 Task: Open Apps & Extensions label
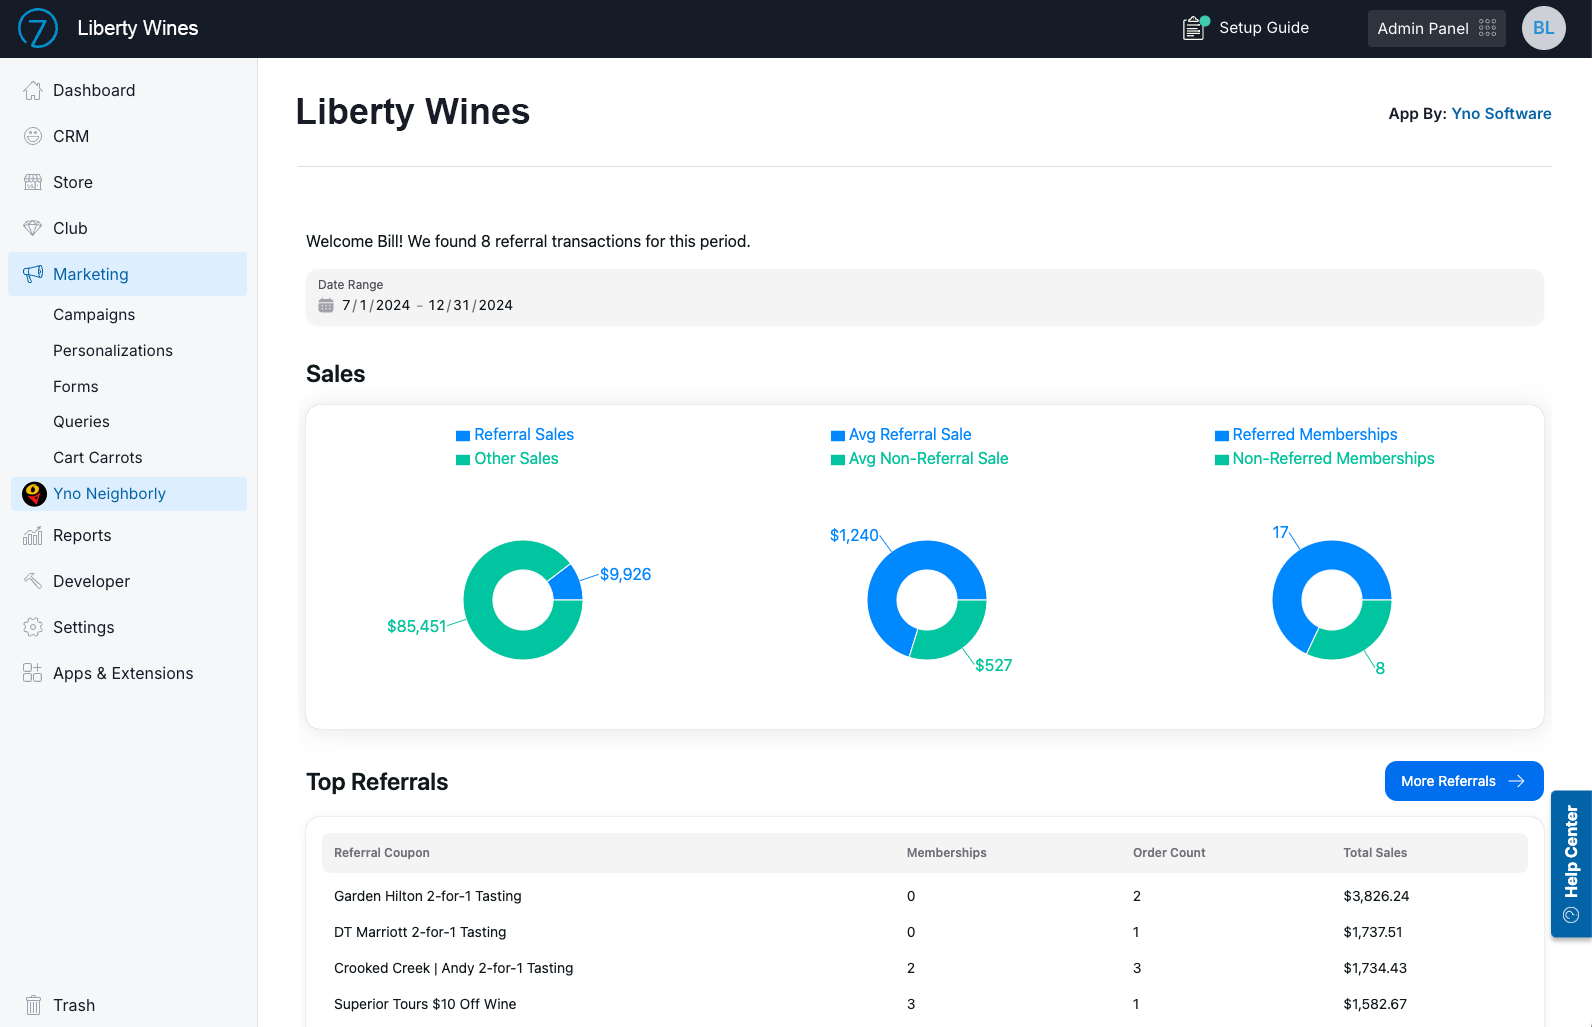123,673
